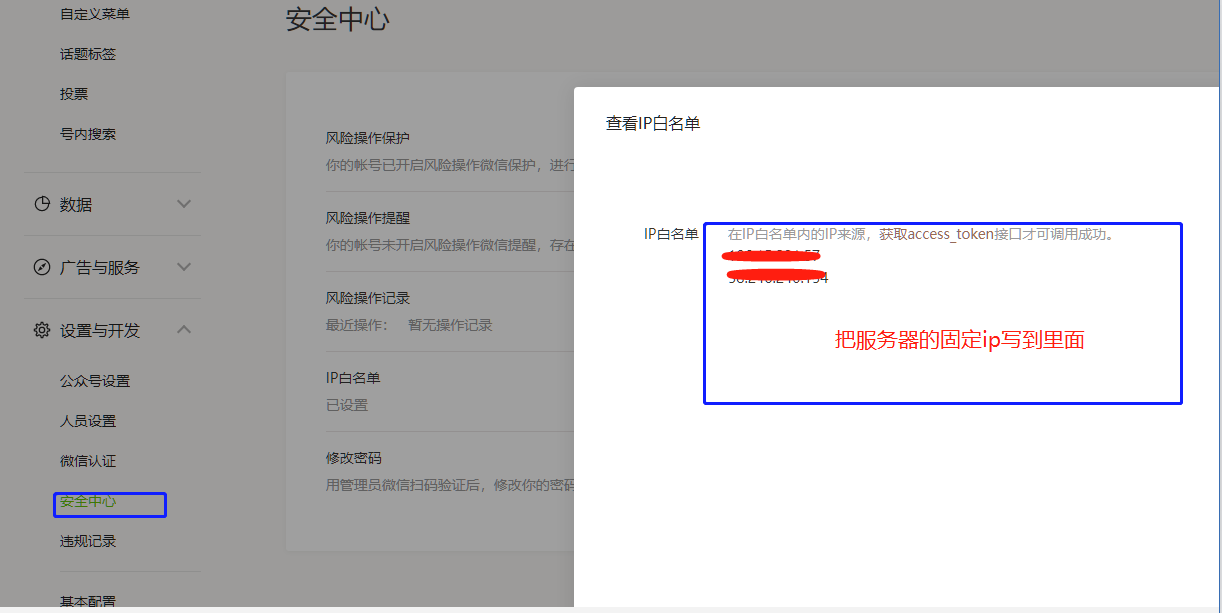Open 自定义菜单 in the sidebar
The width and height of the screenshot is (1222, 613).
94,14
